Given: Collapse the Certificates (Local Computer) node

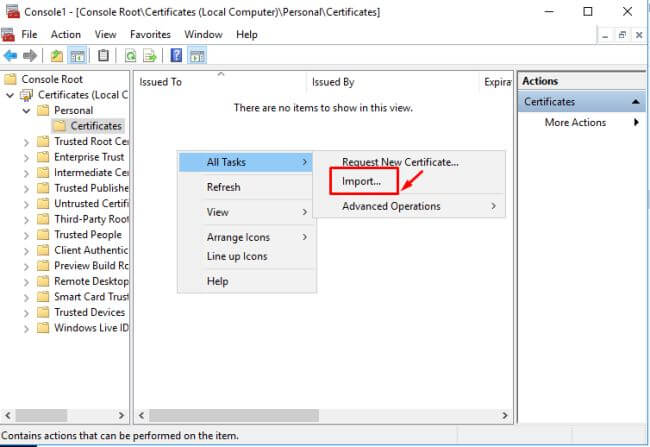Looking at the screenshot, I should click(10, 95).
